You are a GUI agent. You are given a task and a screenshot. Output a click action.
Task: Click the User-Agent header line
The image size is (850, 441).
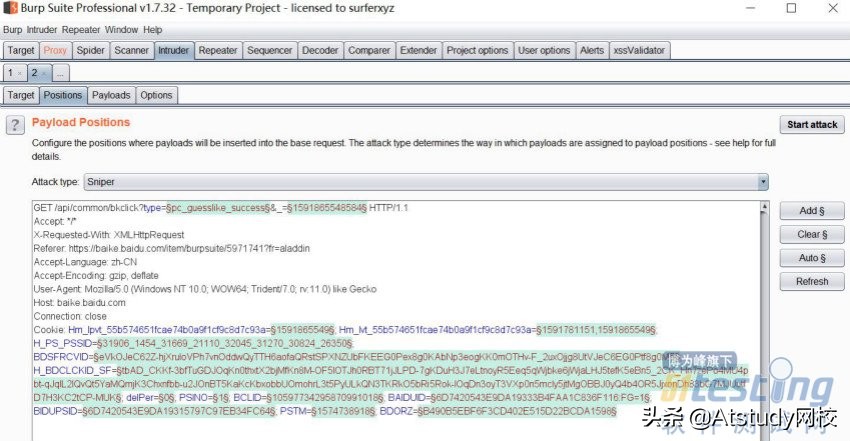(205, 289)
